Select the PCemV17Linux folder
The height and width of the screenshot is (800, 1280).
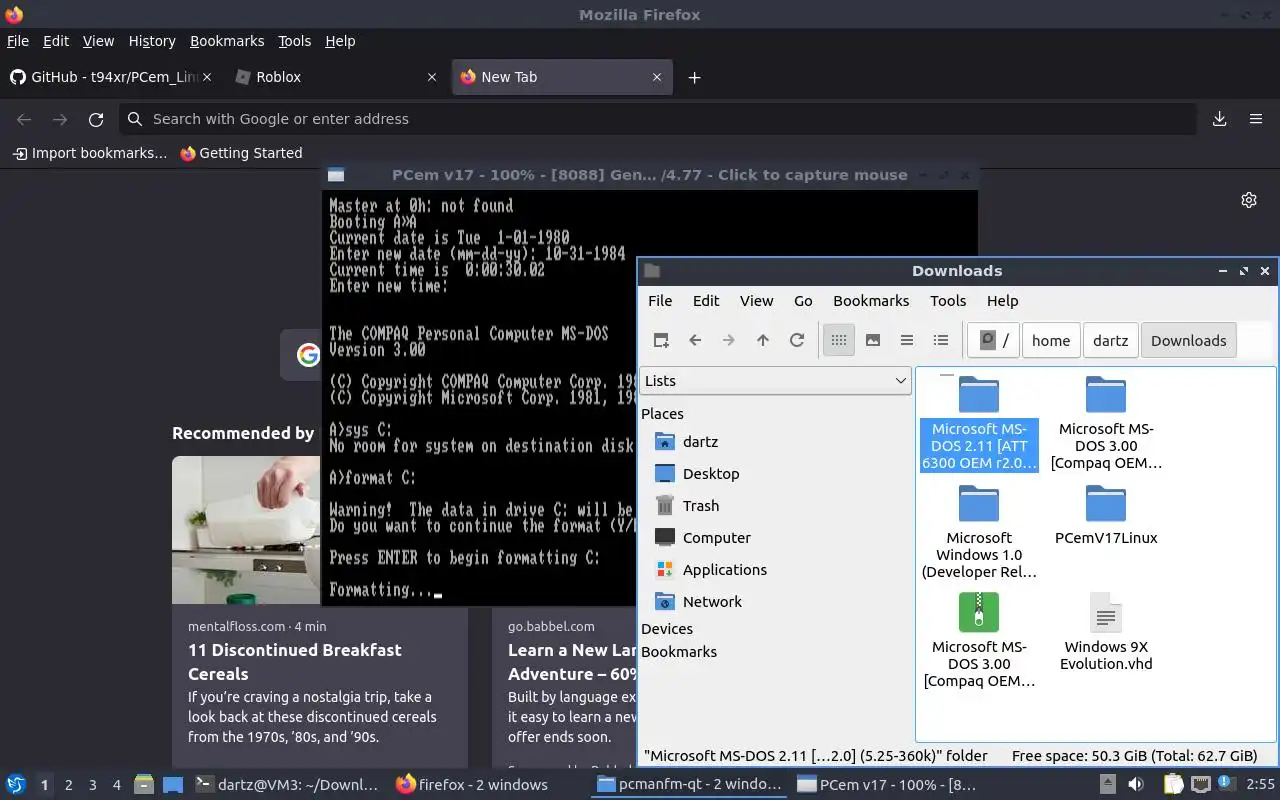click(x=1106, y=515)
